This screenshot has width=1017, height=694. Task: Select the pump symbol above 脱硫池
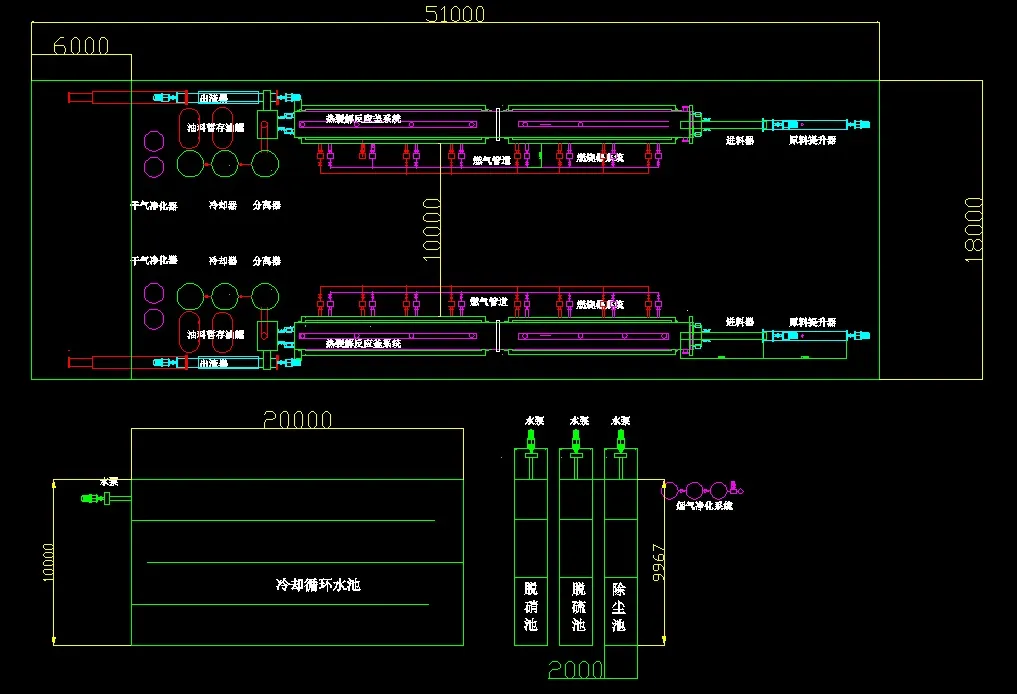tap(576, 442)
